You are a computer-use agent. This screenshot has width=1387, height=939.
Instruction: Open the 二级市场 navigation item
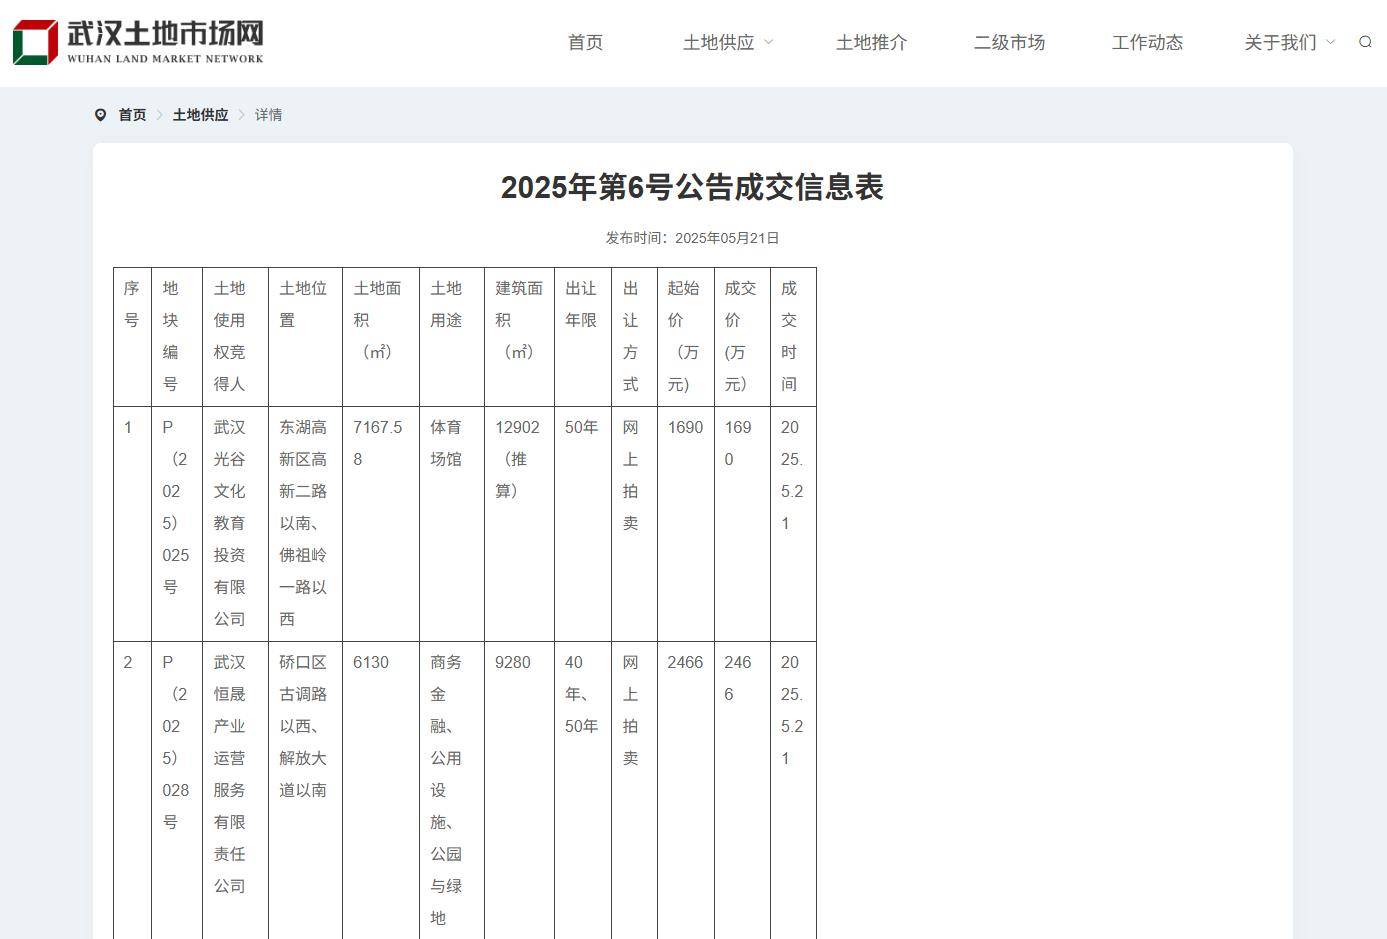point(1009,42)
